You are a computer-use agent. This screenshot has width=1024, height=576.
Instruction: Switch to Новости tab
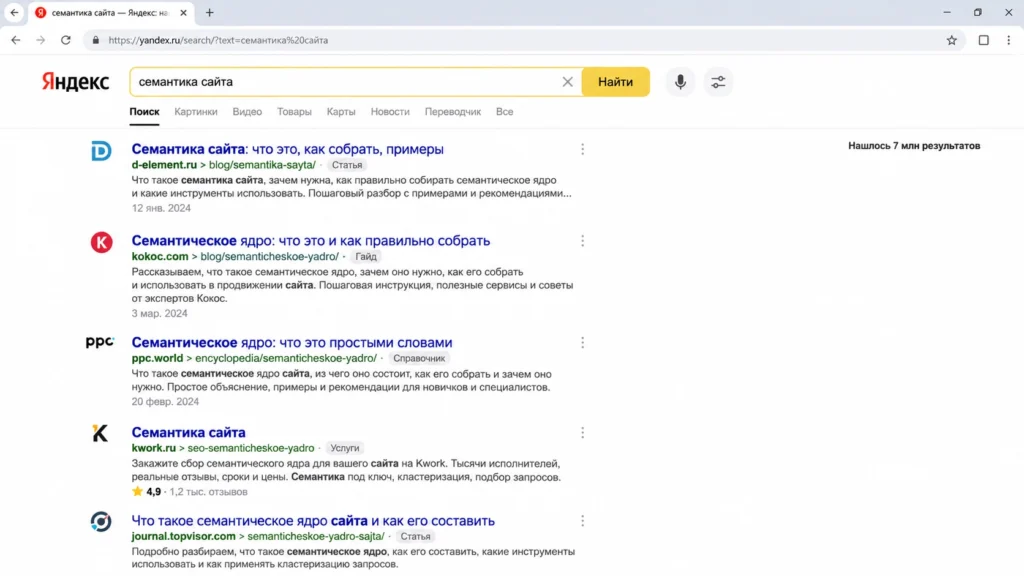pos(390,112)
